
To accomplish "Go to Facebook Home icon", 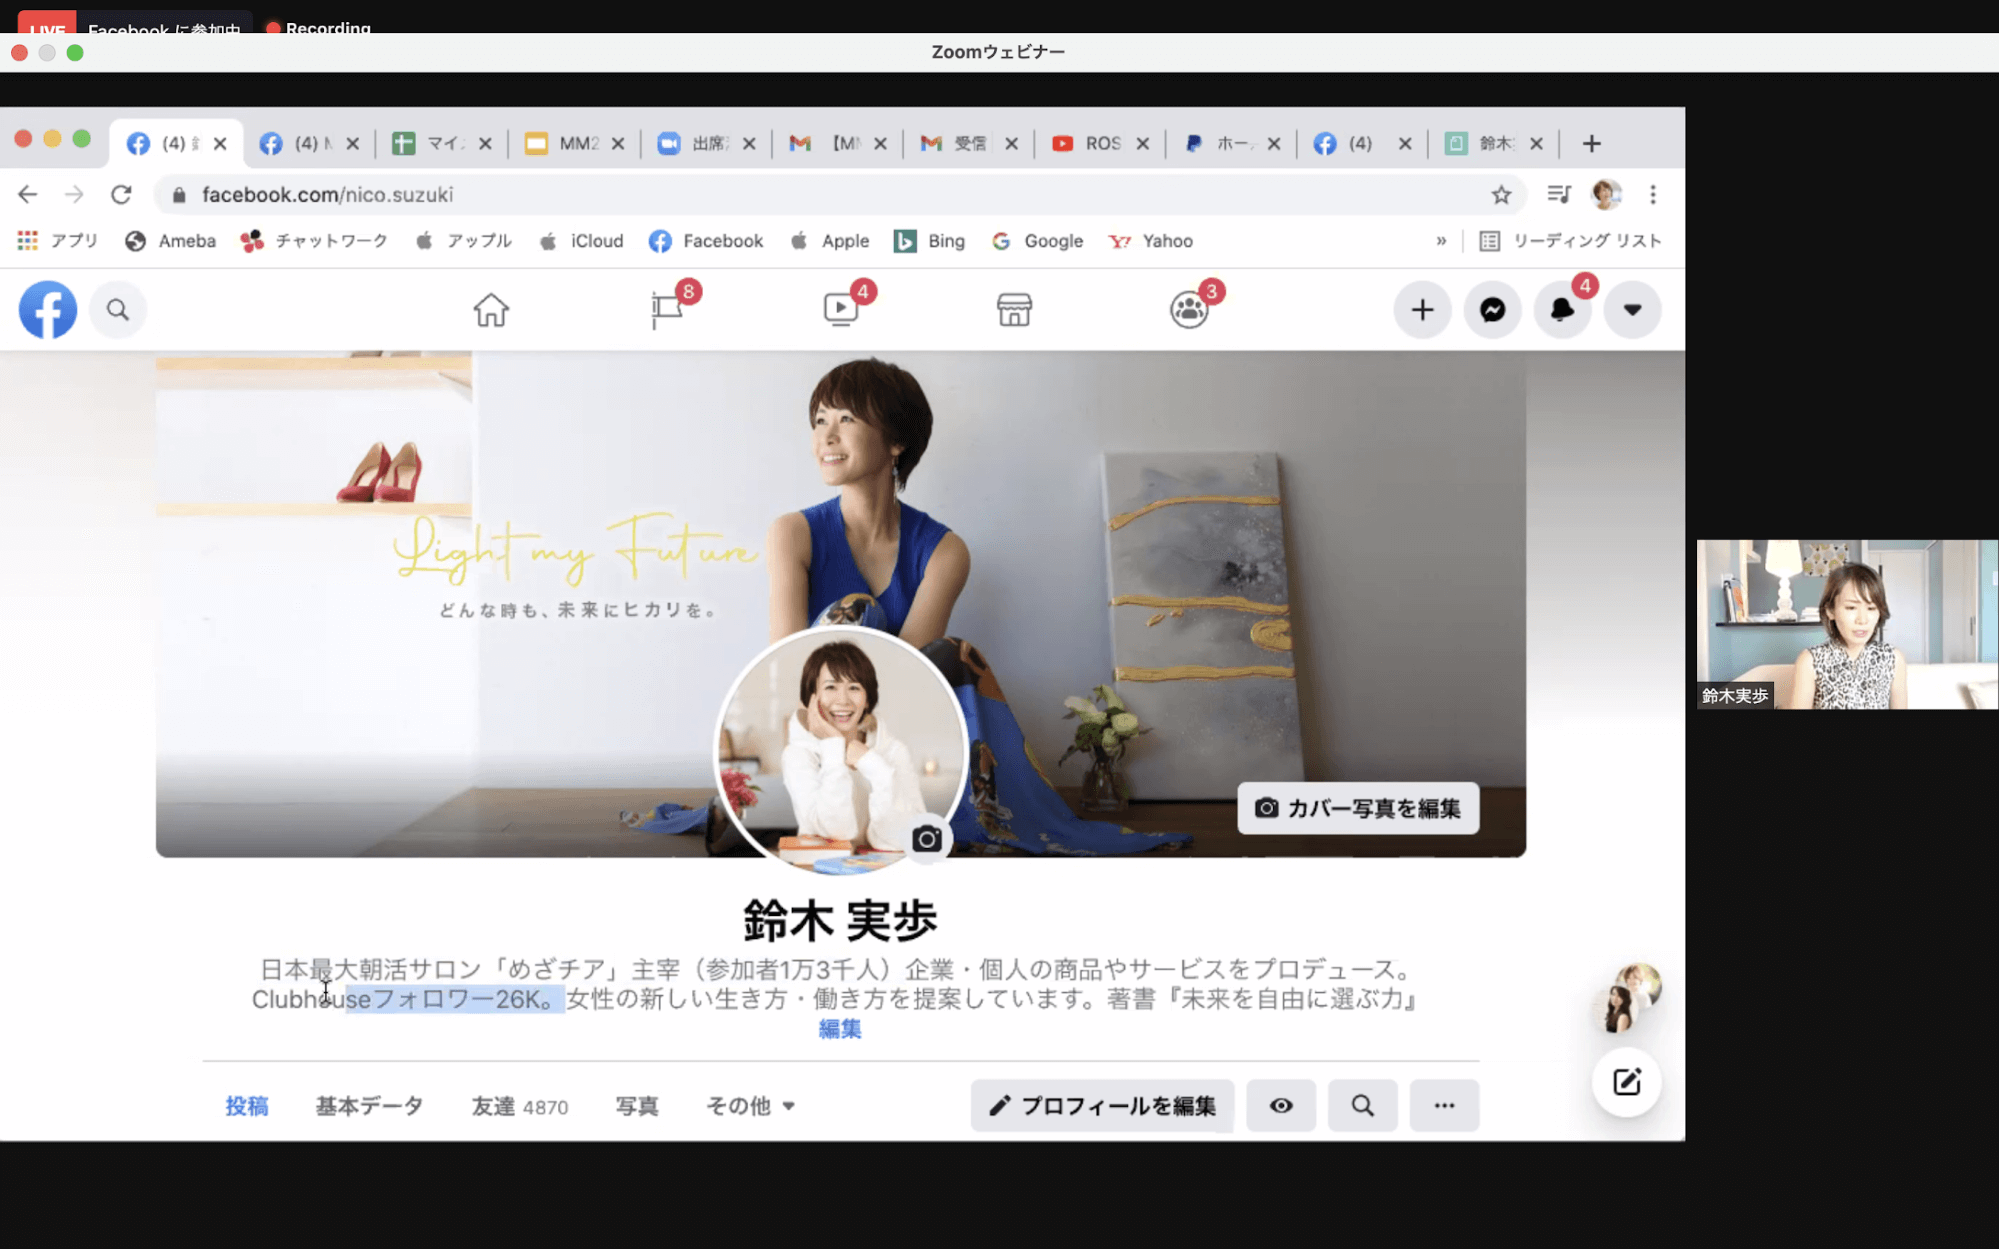I will [491, 310].
